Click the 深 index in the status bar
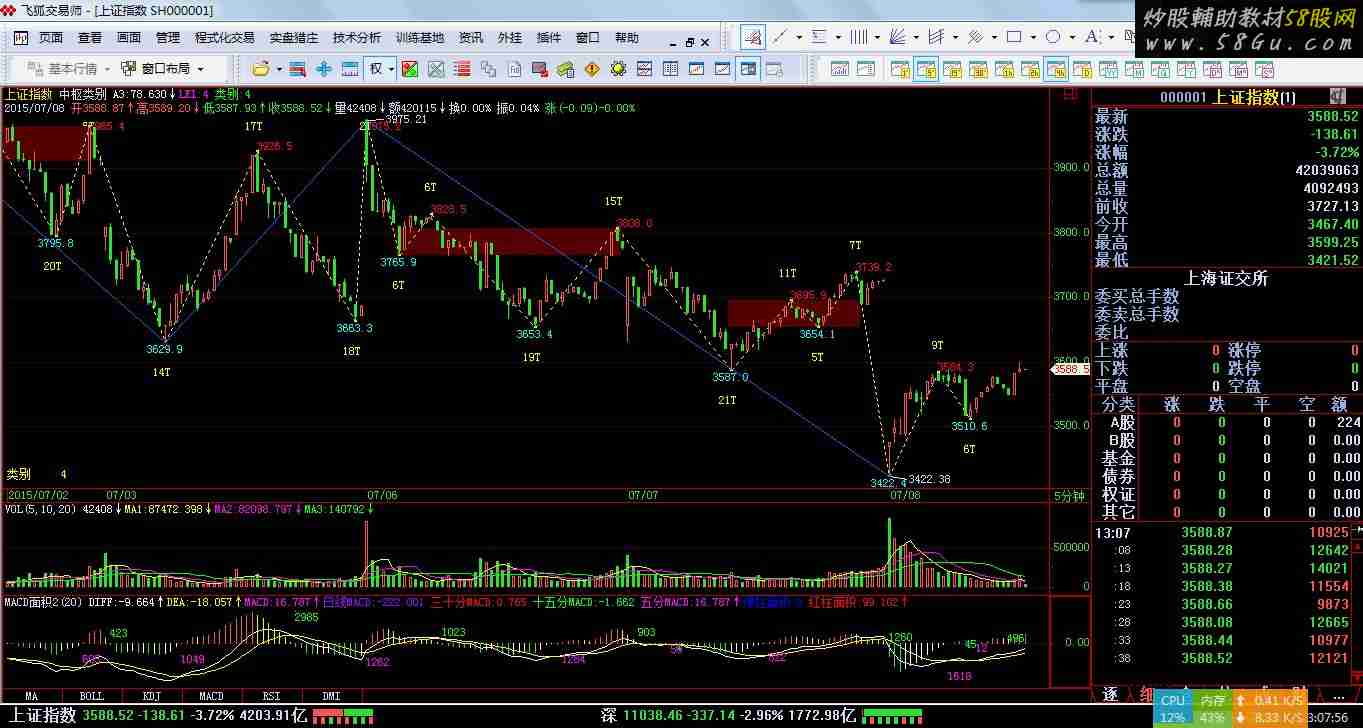This screenshot has height=728, width=1363. (x=609, y=715)
